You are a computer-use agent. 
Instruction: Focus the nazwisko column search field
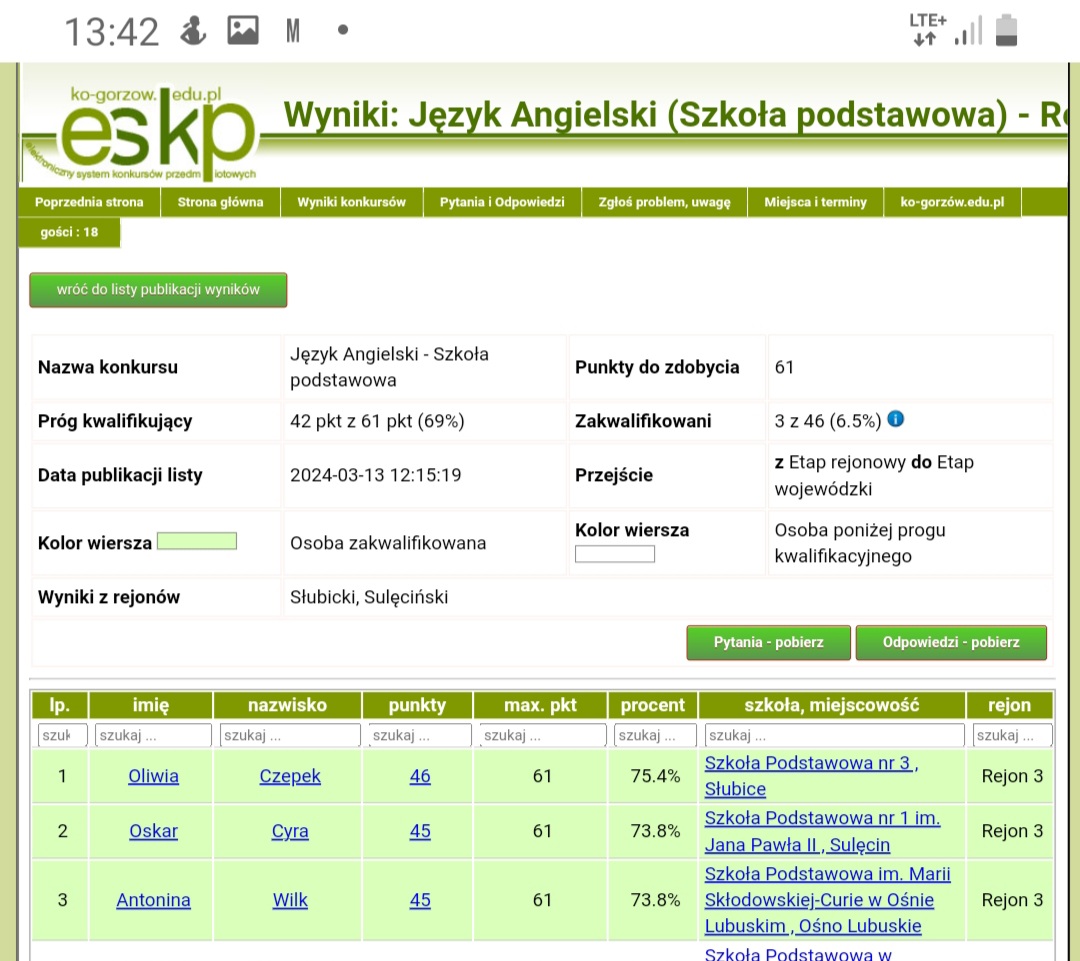(x=289, y=736)
